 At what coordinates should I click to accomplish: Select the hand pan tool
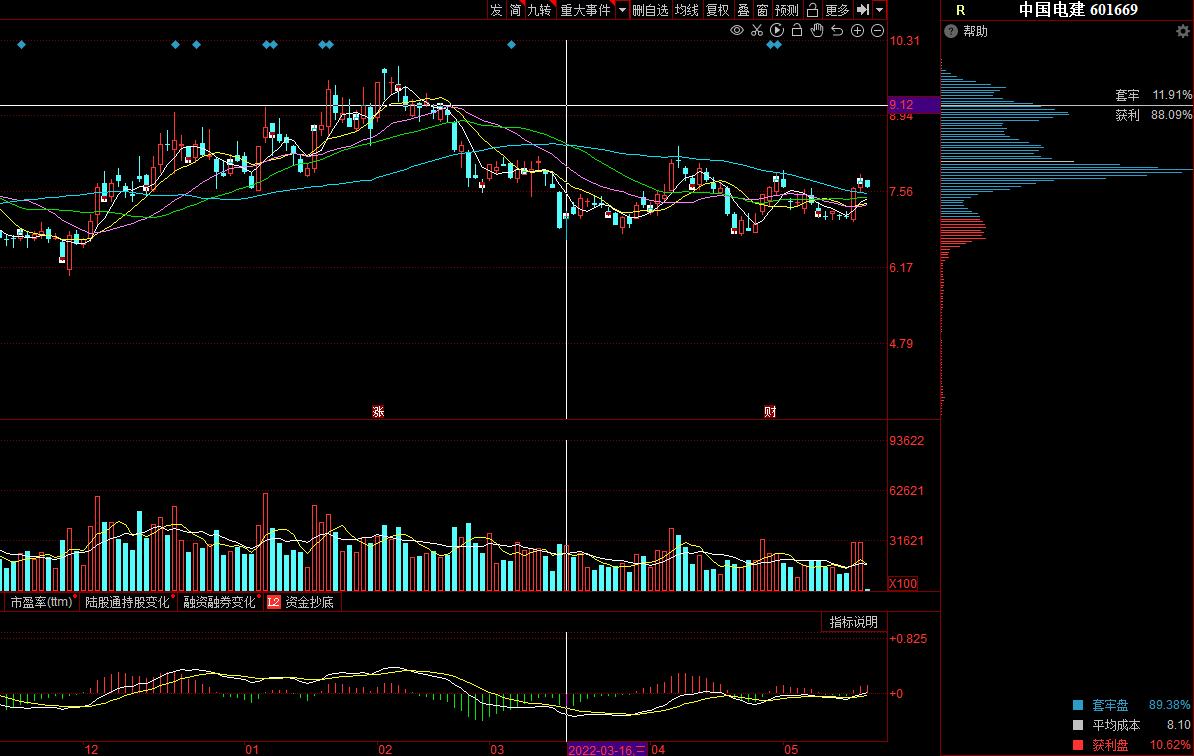817,31
